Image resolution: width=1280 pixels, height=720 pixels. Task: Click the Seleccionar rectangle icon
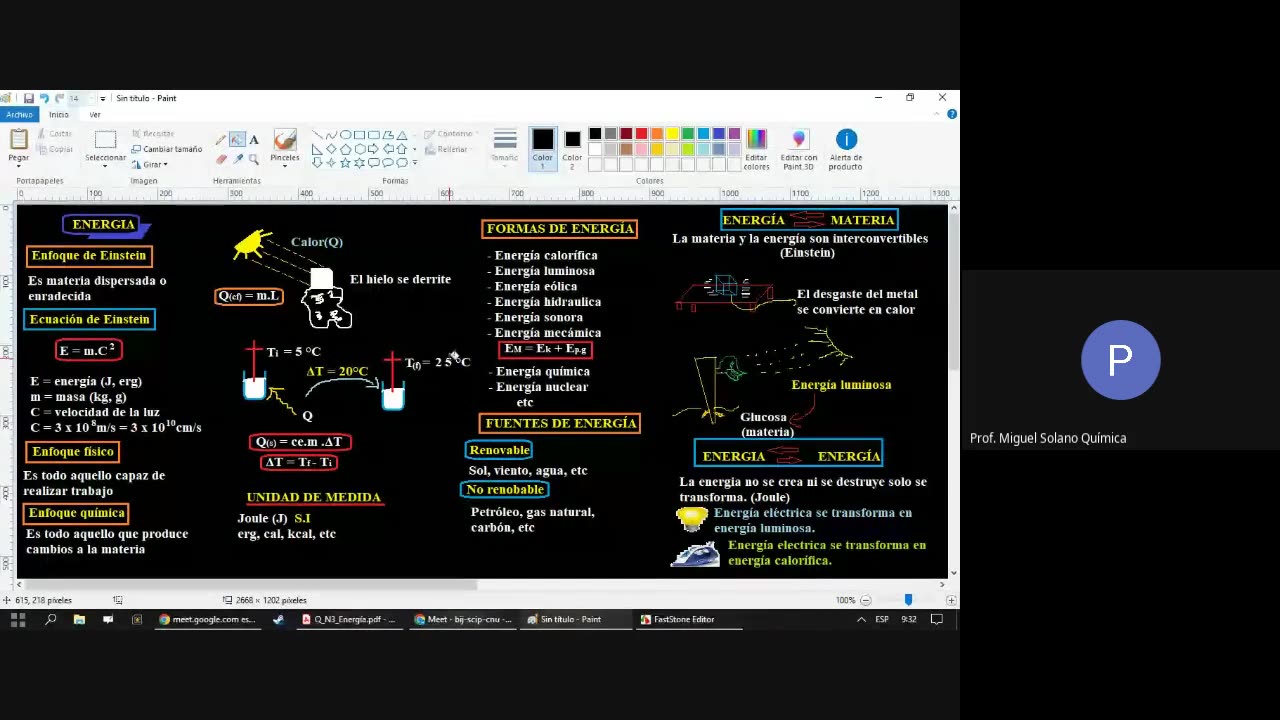pos(105,139)
